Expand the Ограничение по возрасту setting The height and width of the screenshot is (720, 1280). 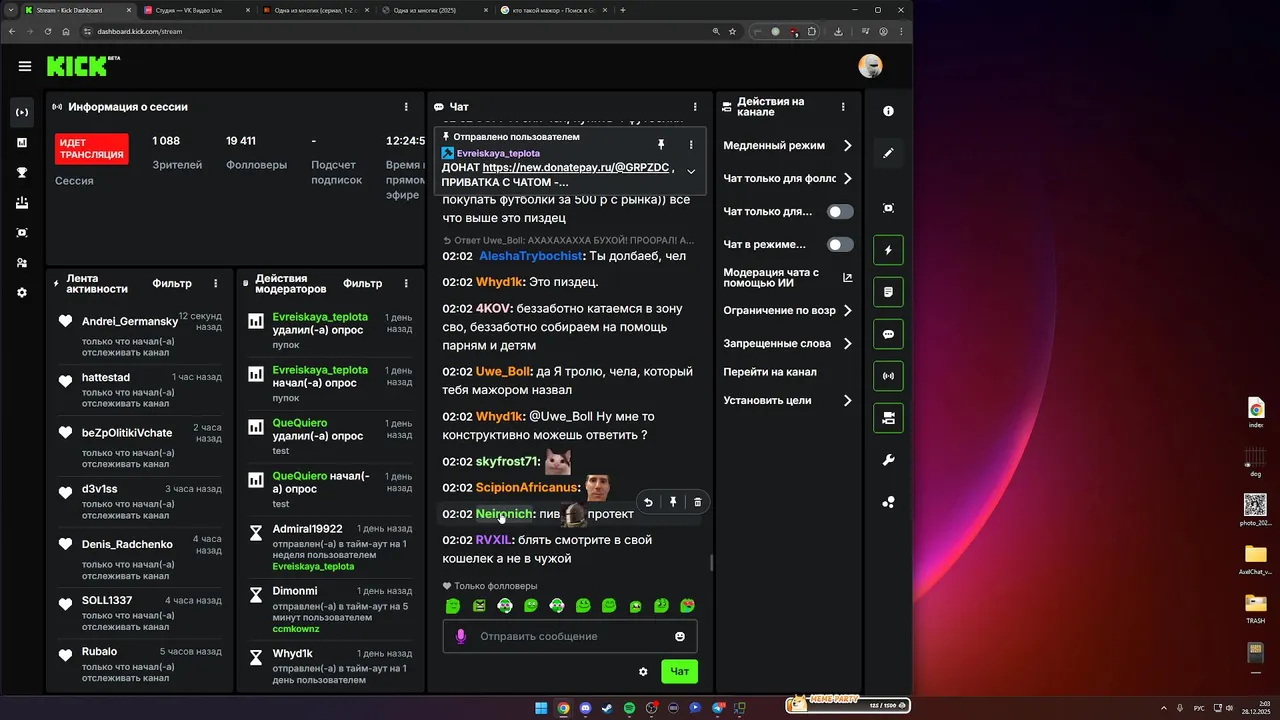(x=847, y=311)
